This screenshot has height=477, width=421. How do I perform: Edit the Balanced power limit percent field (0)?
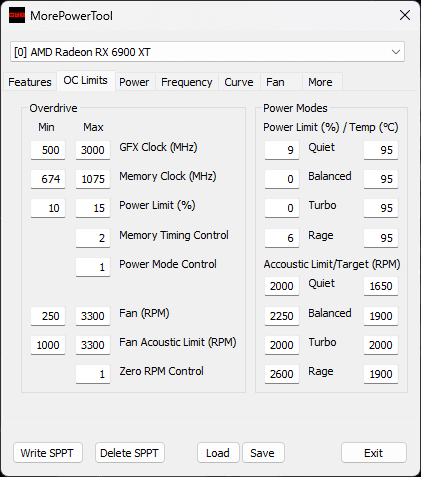click(282, 179)
